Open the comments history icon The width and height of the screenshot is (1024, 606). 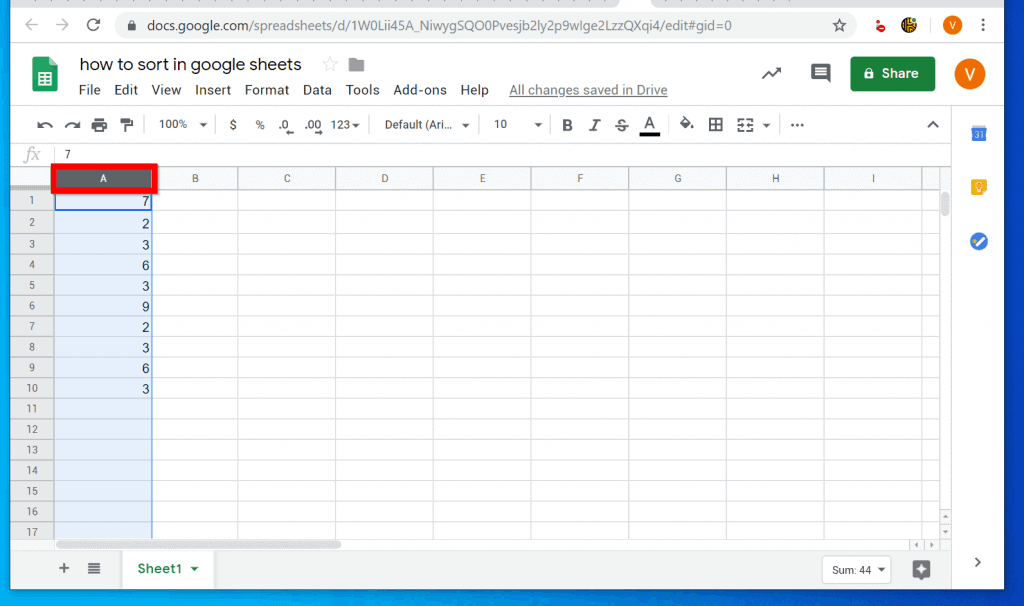tap(820, 73)
